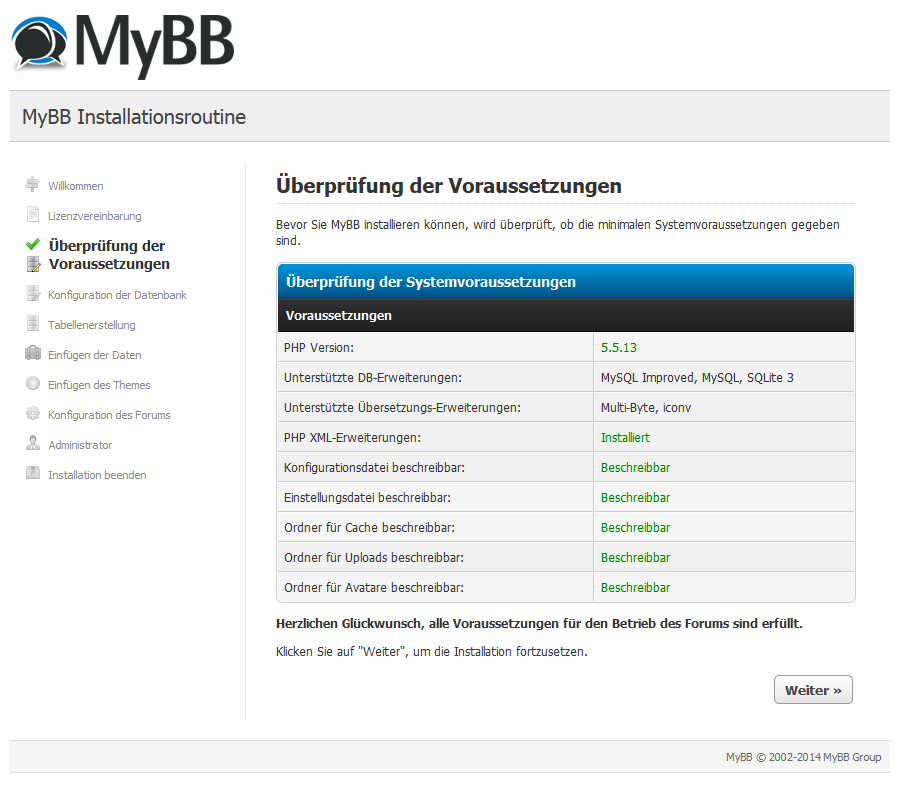Click the 5.5.13 version value
Screen dimensions: 900x793
point(619,348)
